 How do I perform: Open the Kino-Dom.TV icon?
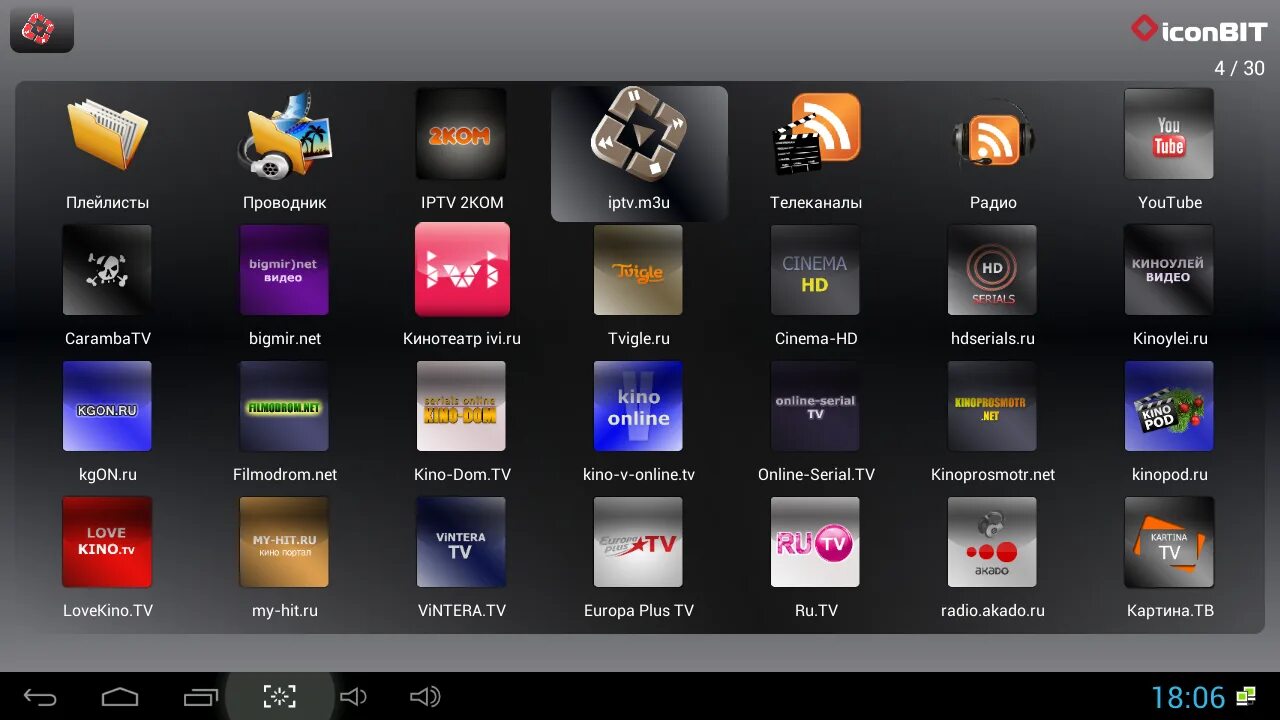(461, 406)
